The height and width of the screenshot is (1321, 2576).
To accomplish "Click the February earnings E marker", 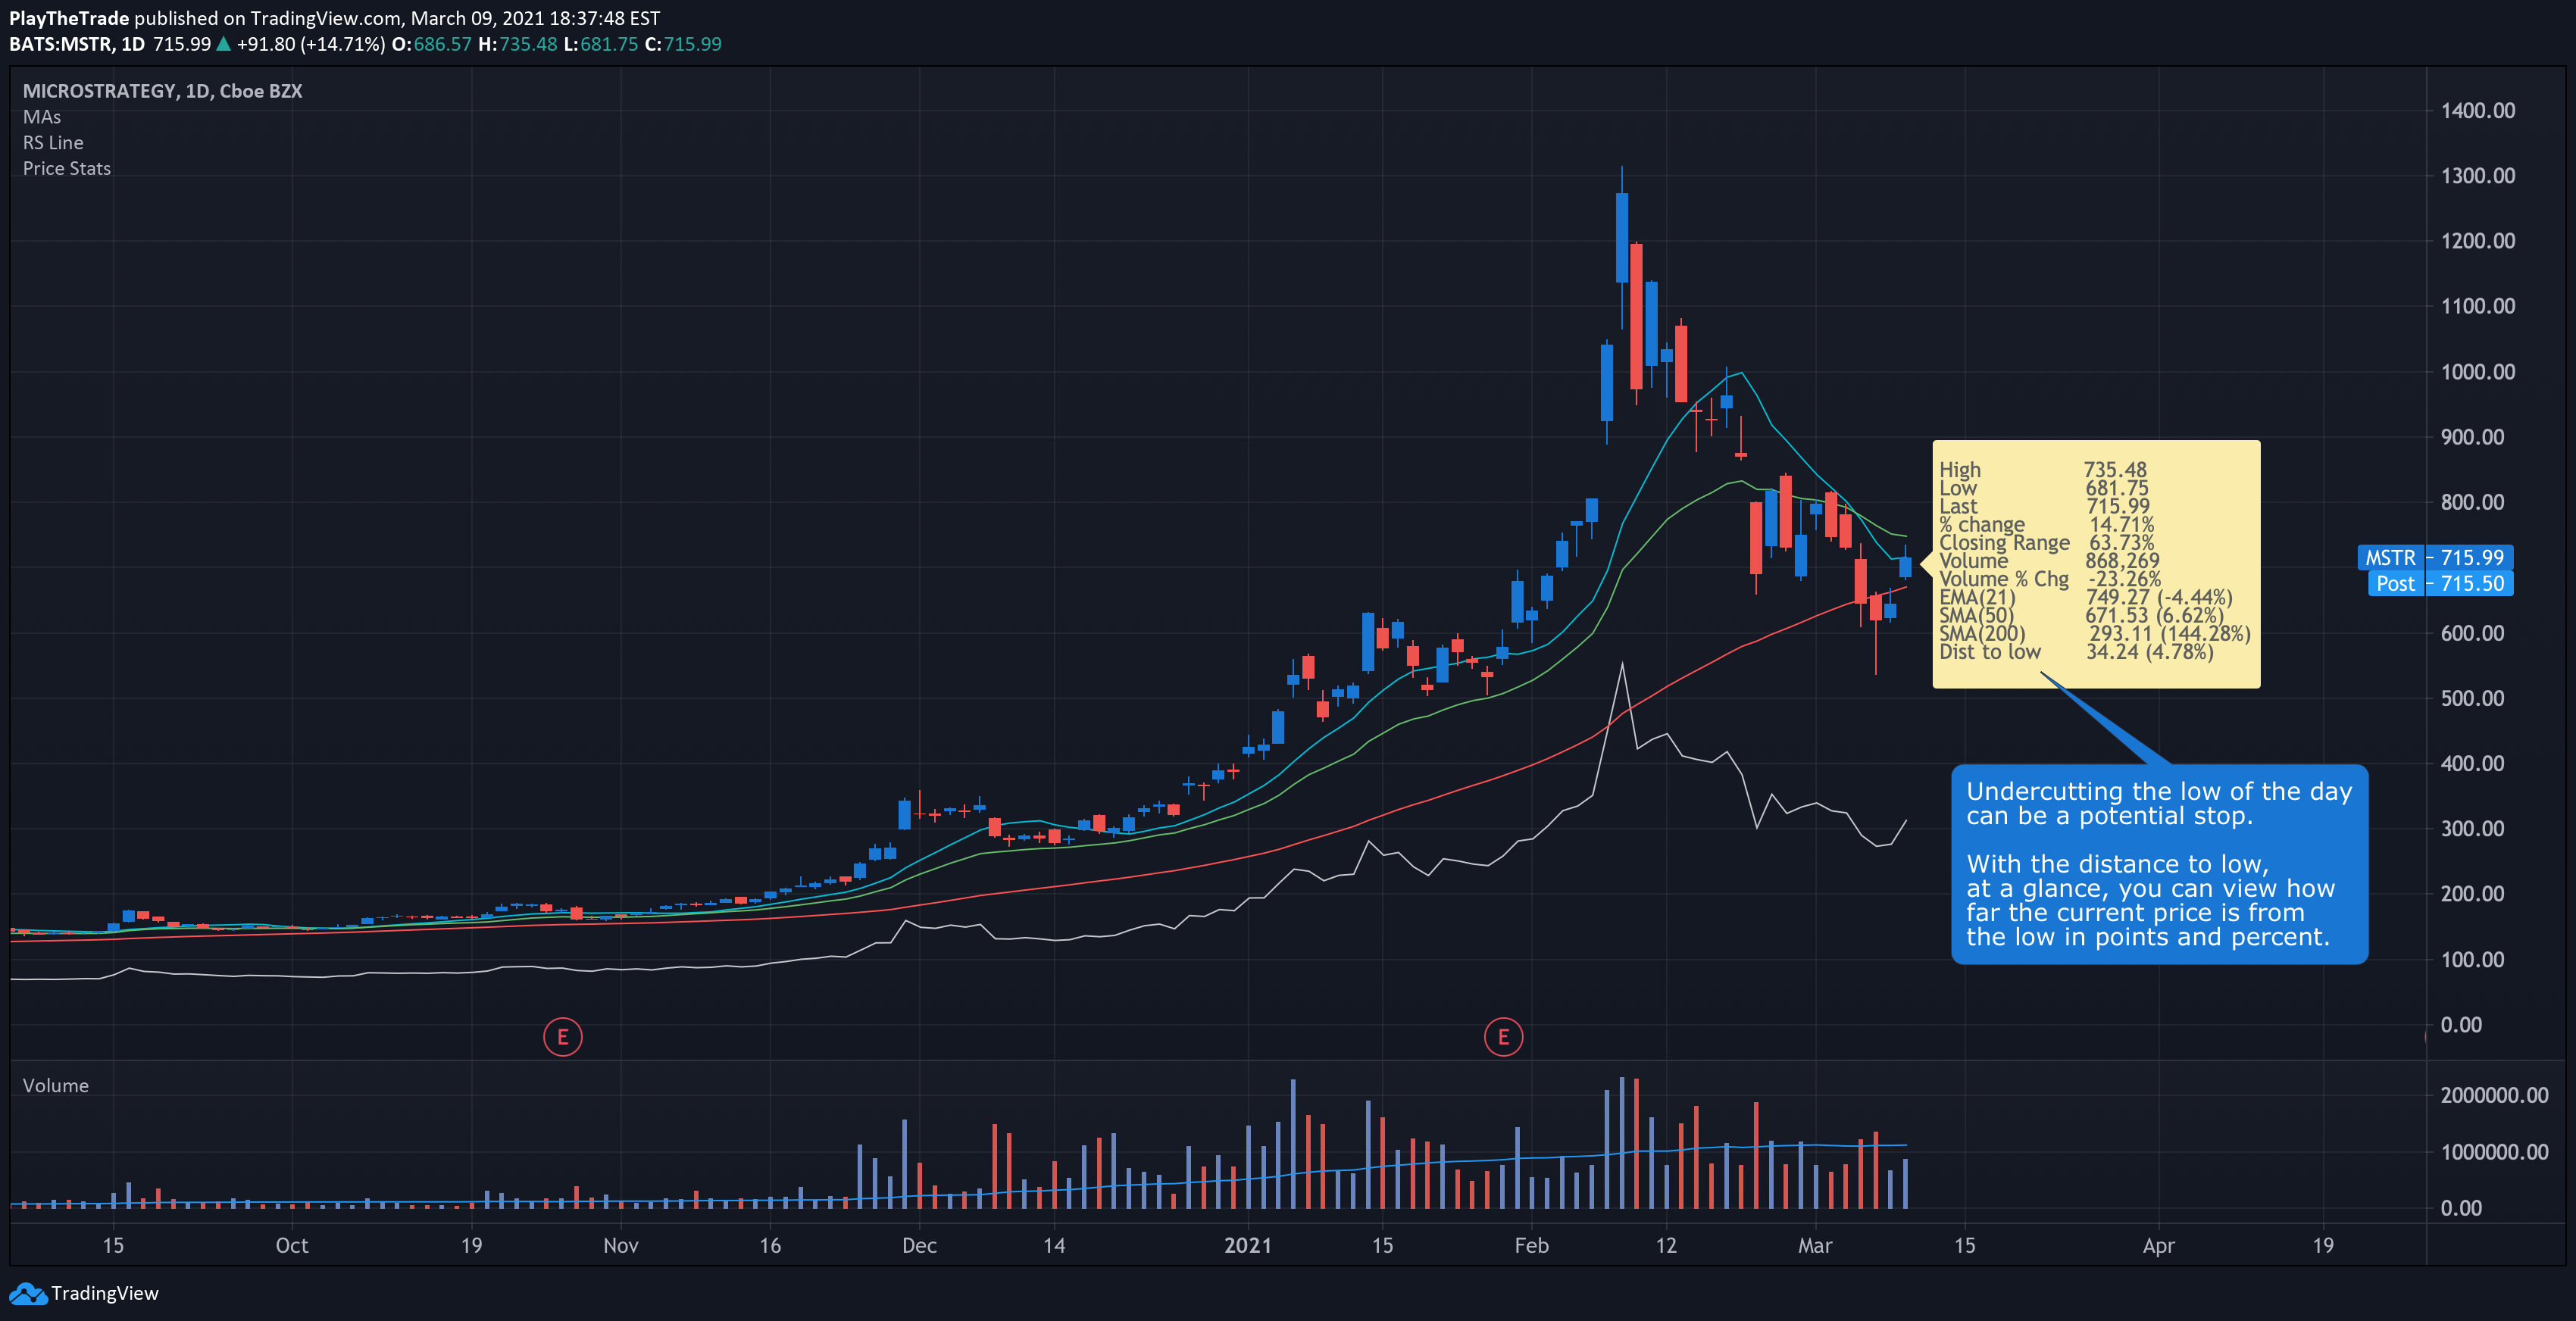I will point(1503,1037).
